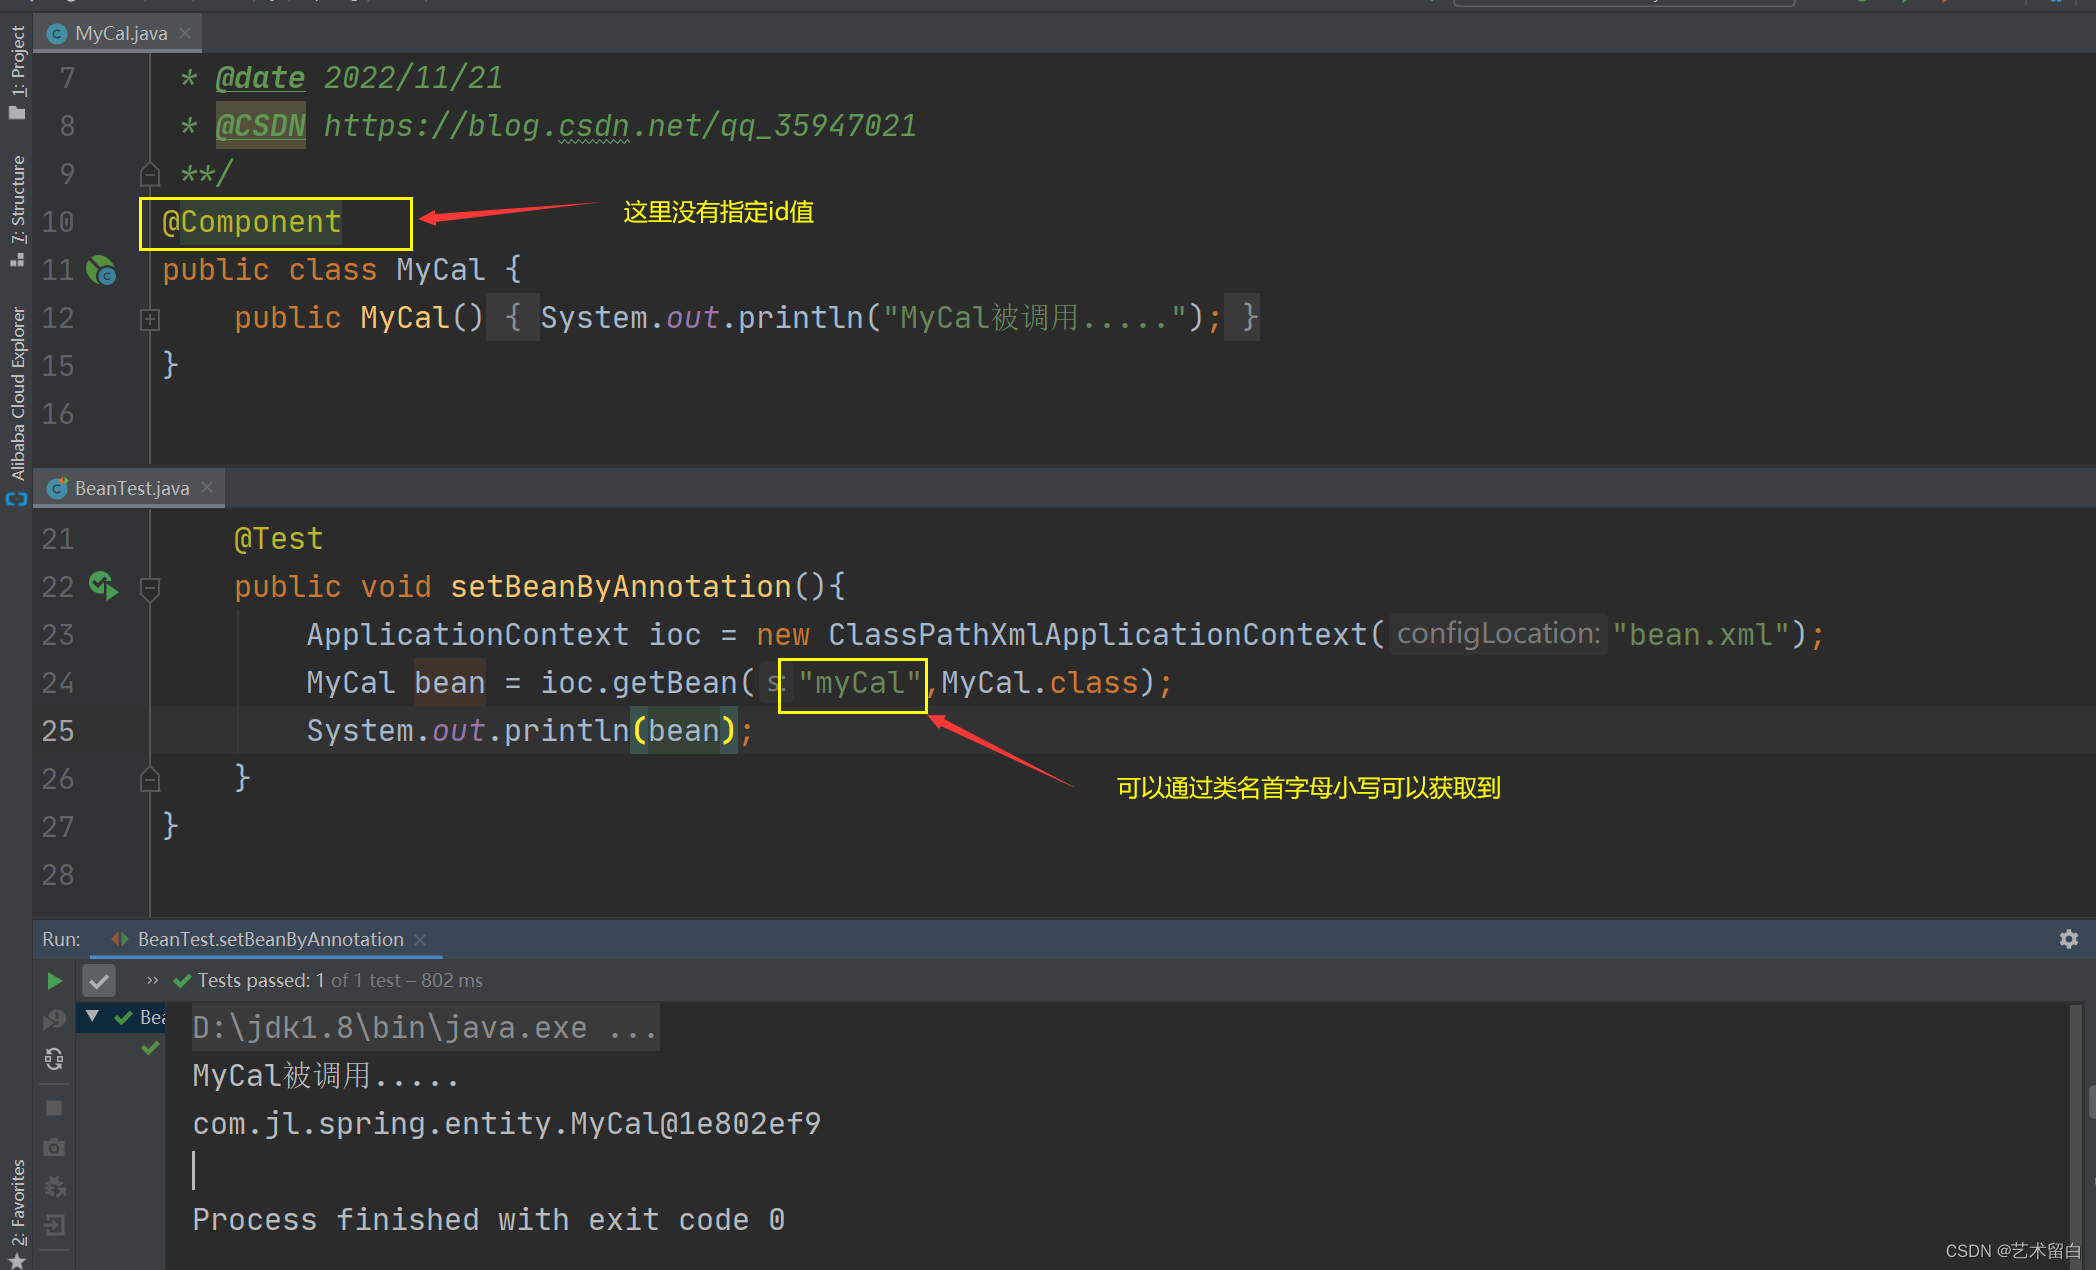The image size is (2096, 1270).
Task: Click Dump Threads camera icon
Action: click(54, 1147)
